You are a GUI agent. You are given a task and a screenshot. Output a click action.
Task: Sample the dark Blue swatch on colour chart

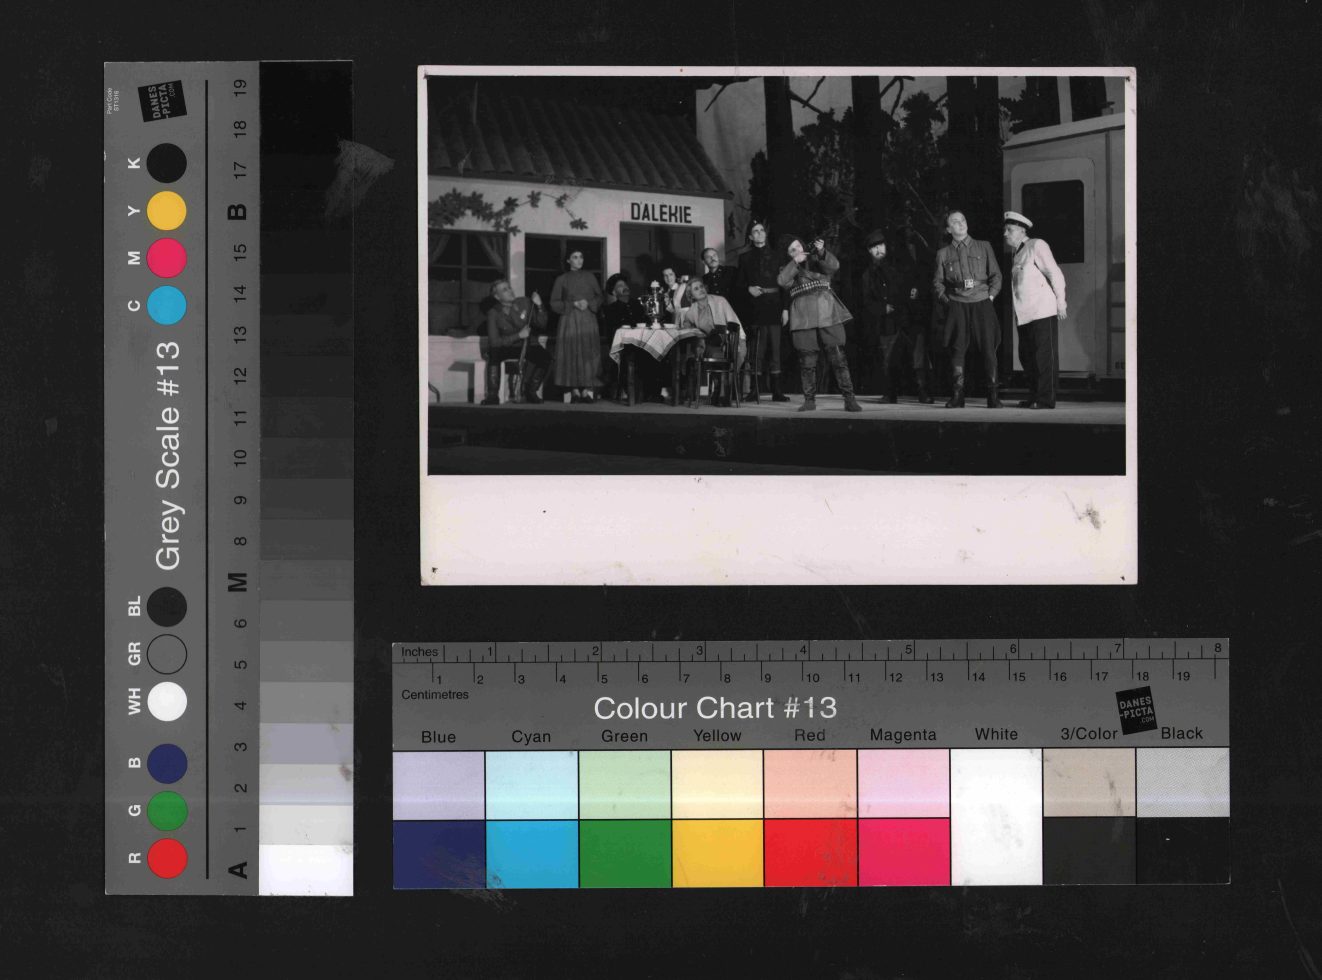438,852
